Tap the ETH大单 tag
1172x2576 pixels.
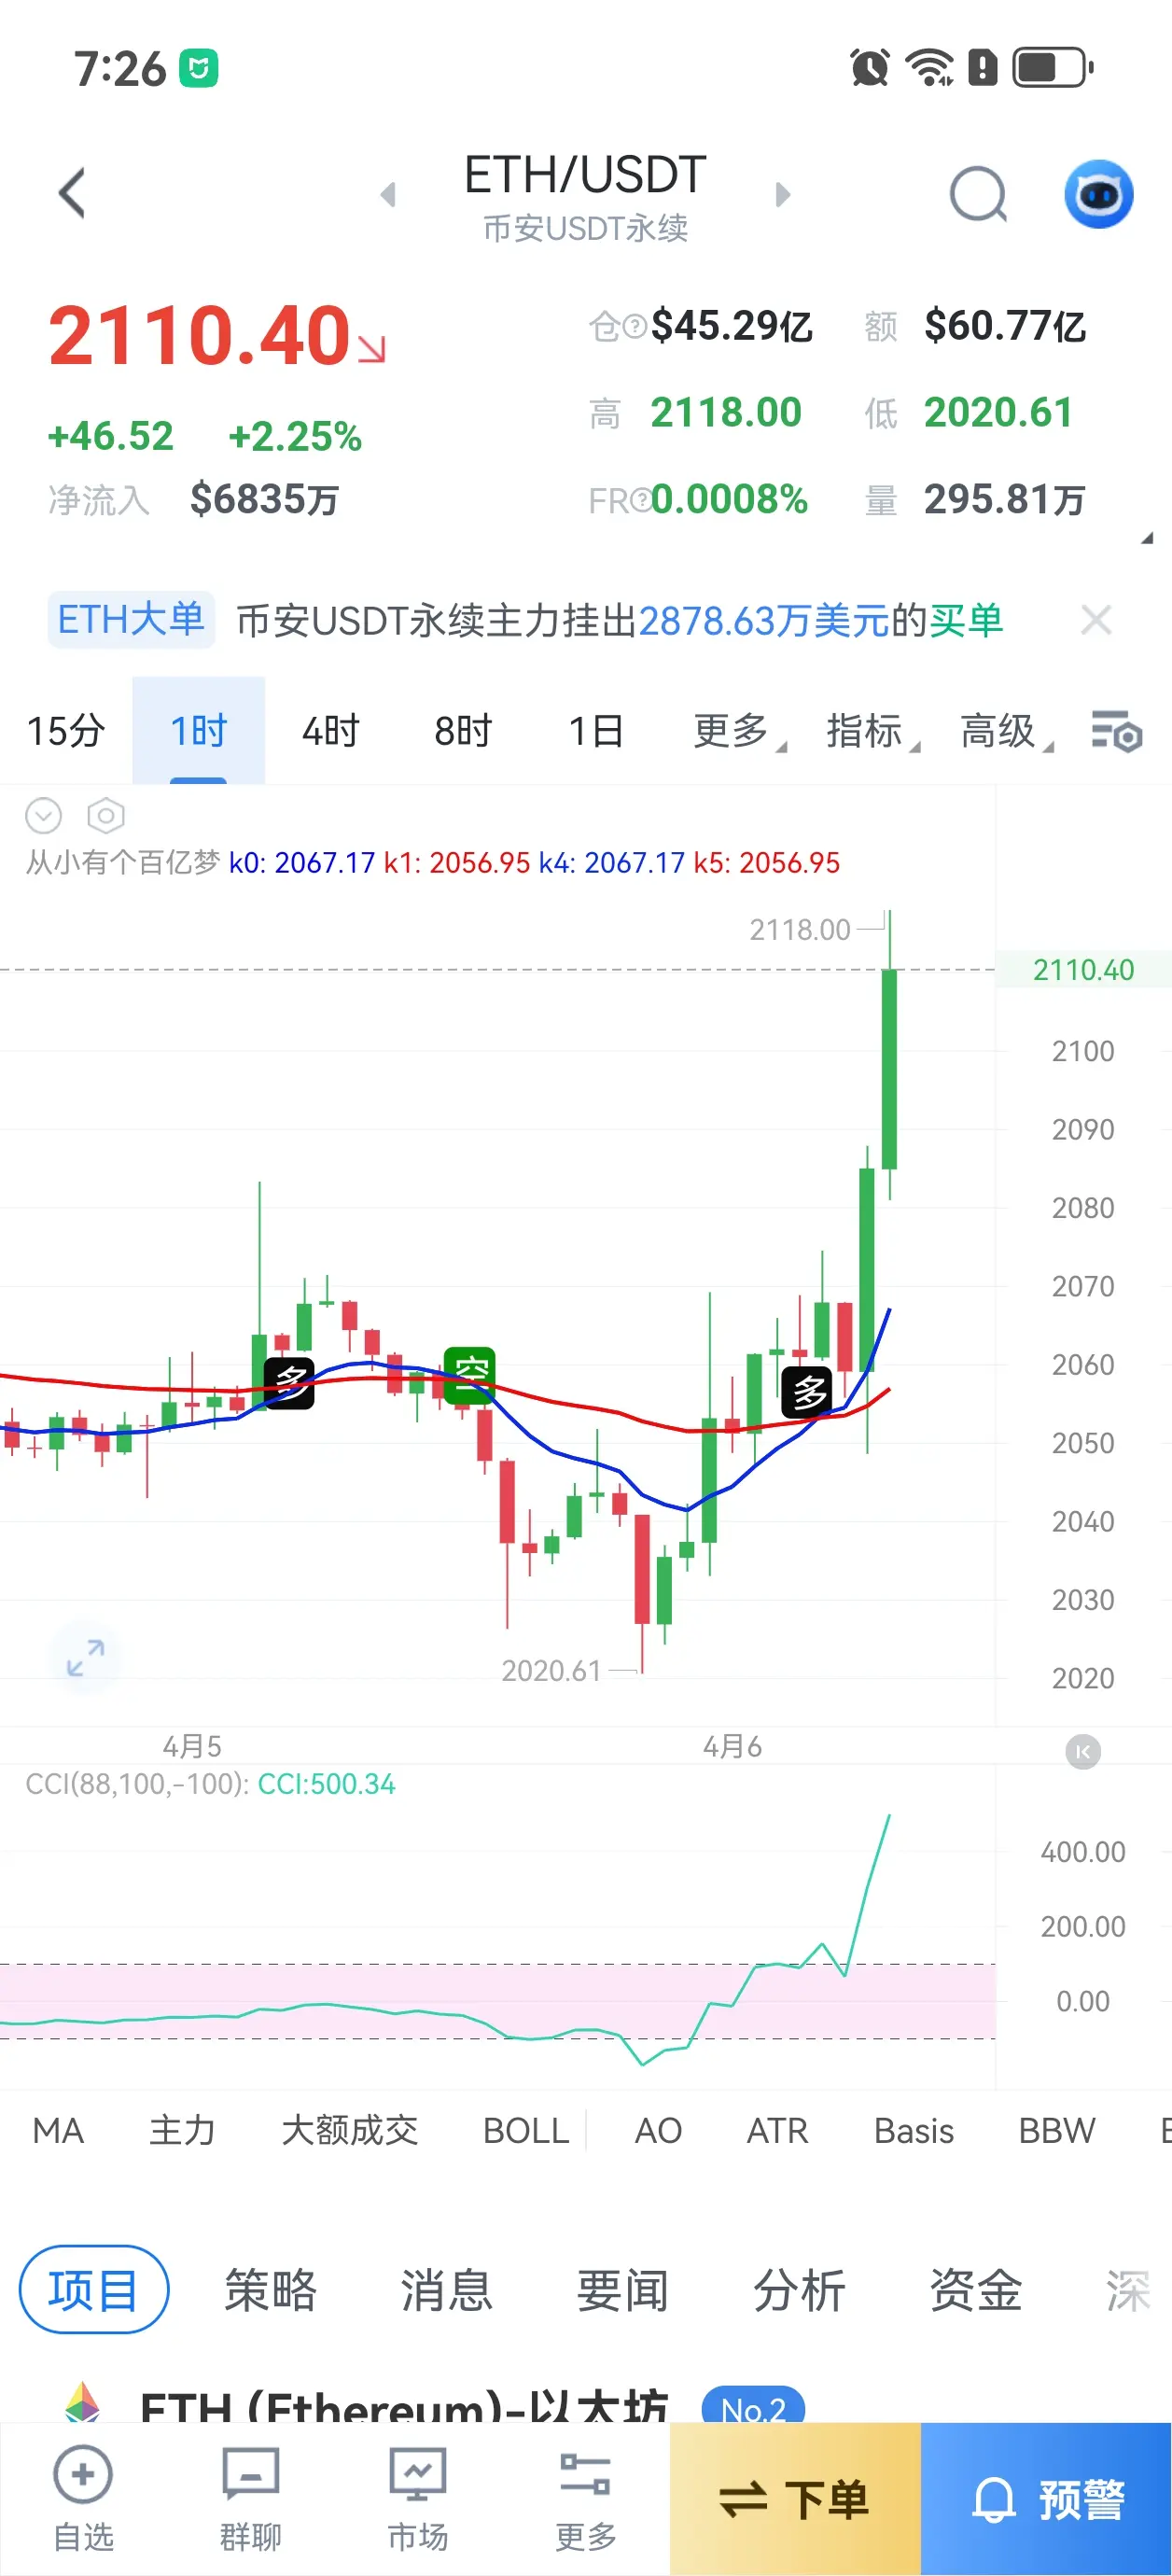pos(131,620)
